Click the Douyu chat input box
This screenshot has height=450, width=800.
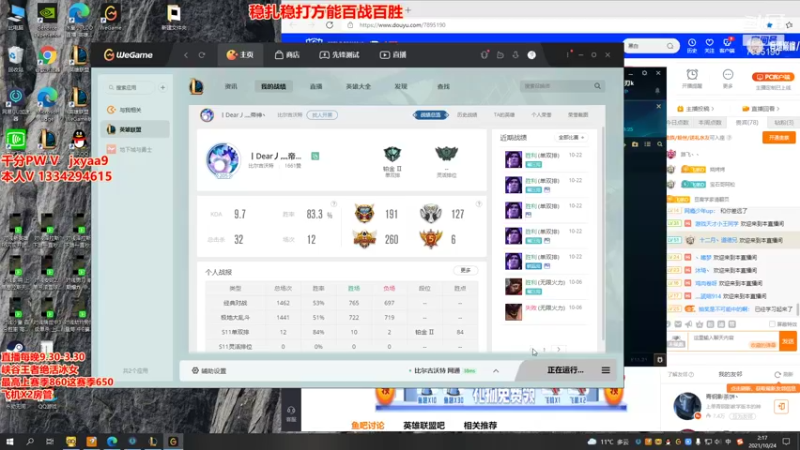(734, 341)
